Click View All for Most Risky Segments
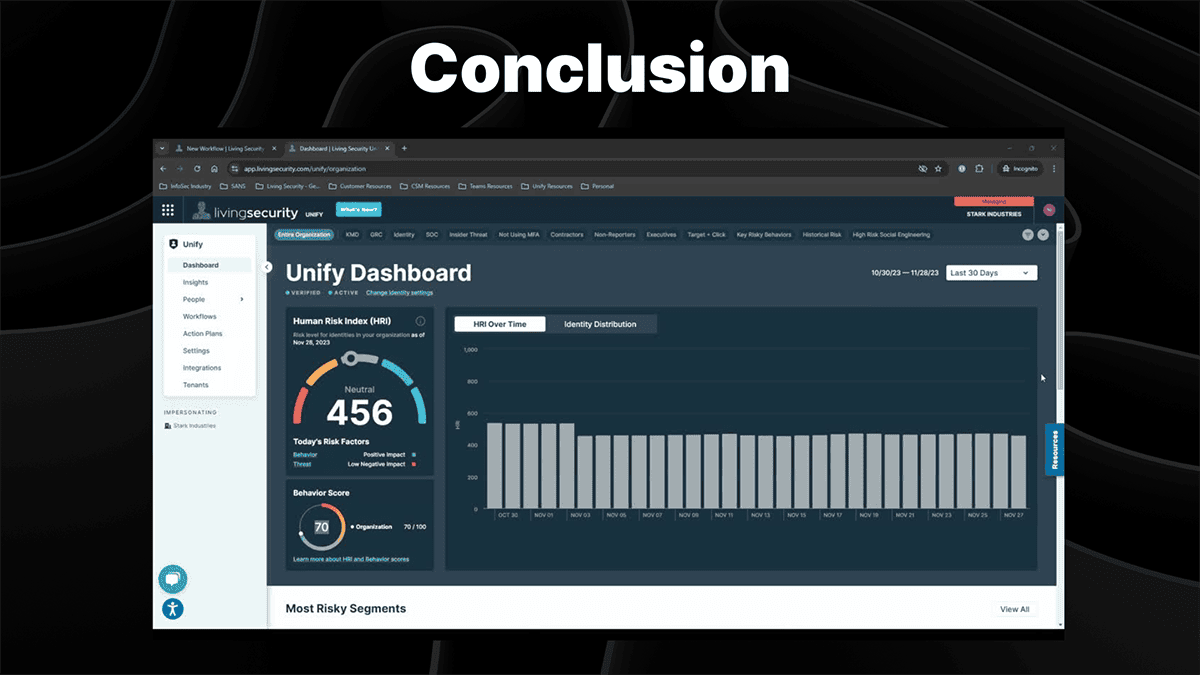The image size is (1200, 675). coord(1014,609)
